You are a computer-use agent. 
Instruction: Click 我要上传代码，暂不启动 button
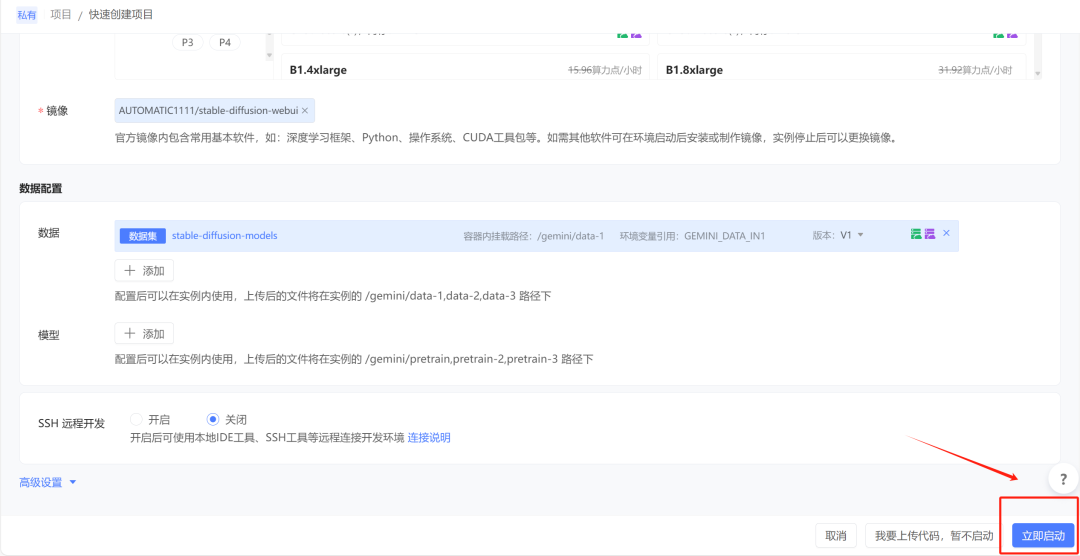tap(934, 535)
